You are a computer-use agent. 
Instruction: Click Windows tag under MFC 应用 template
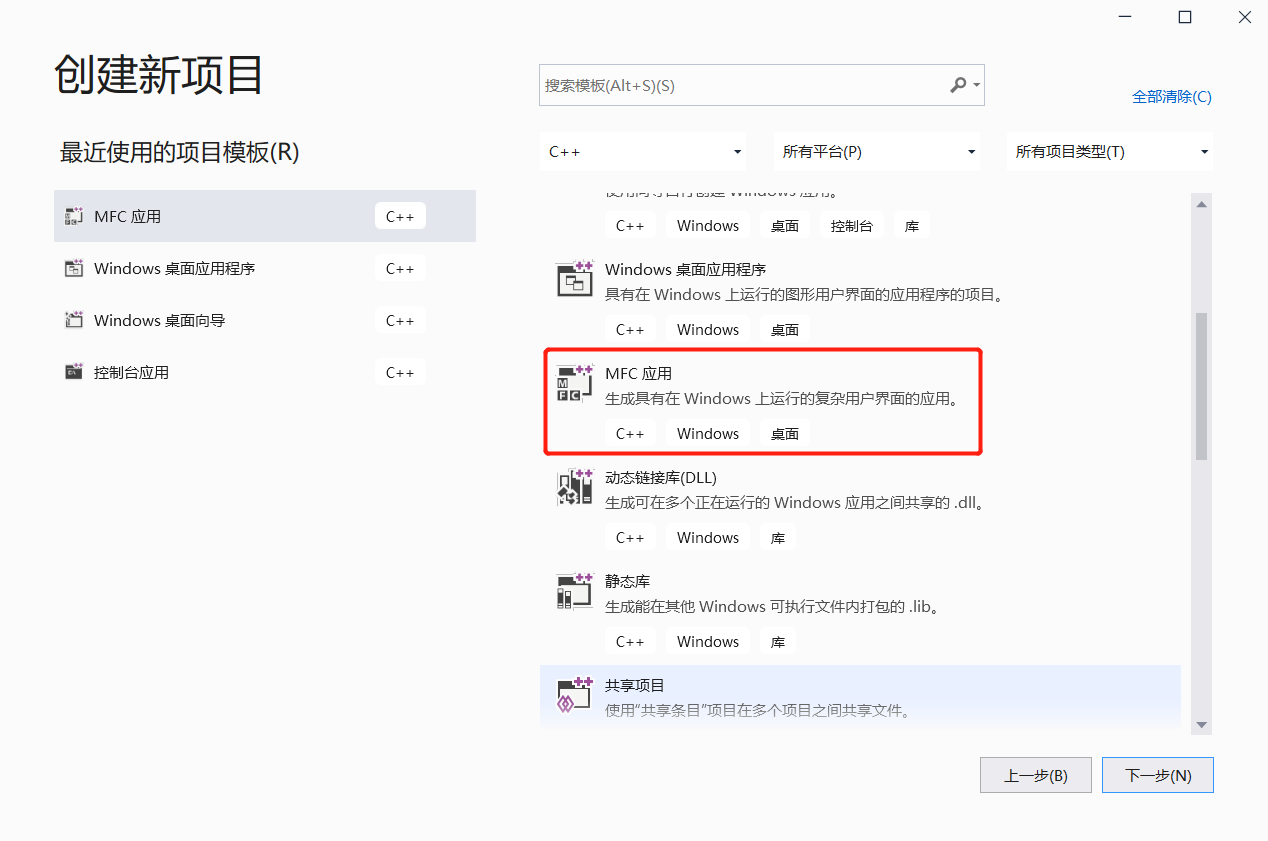(708, 434)
